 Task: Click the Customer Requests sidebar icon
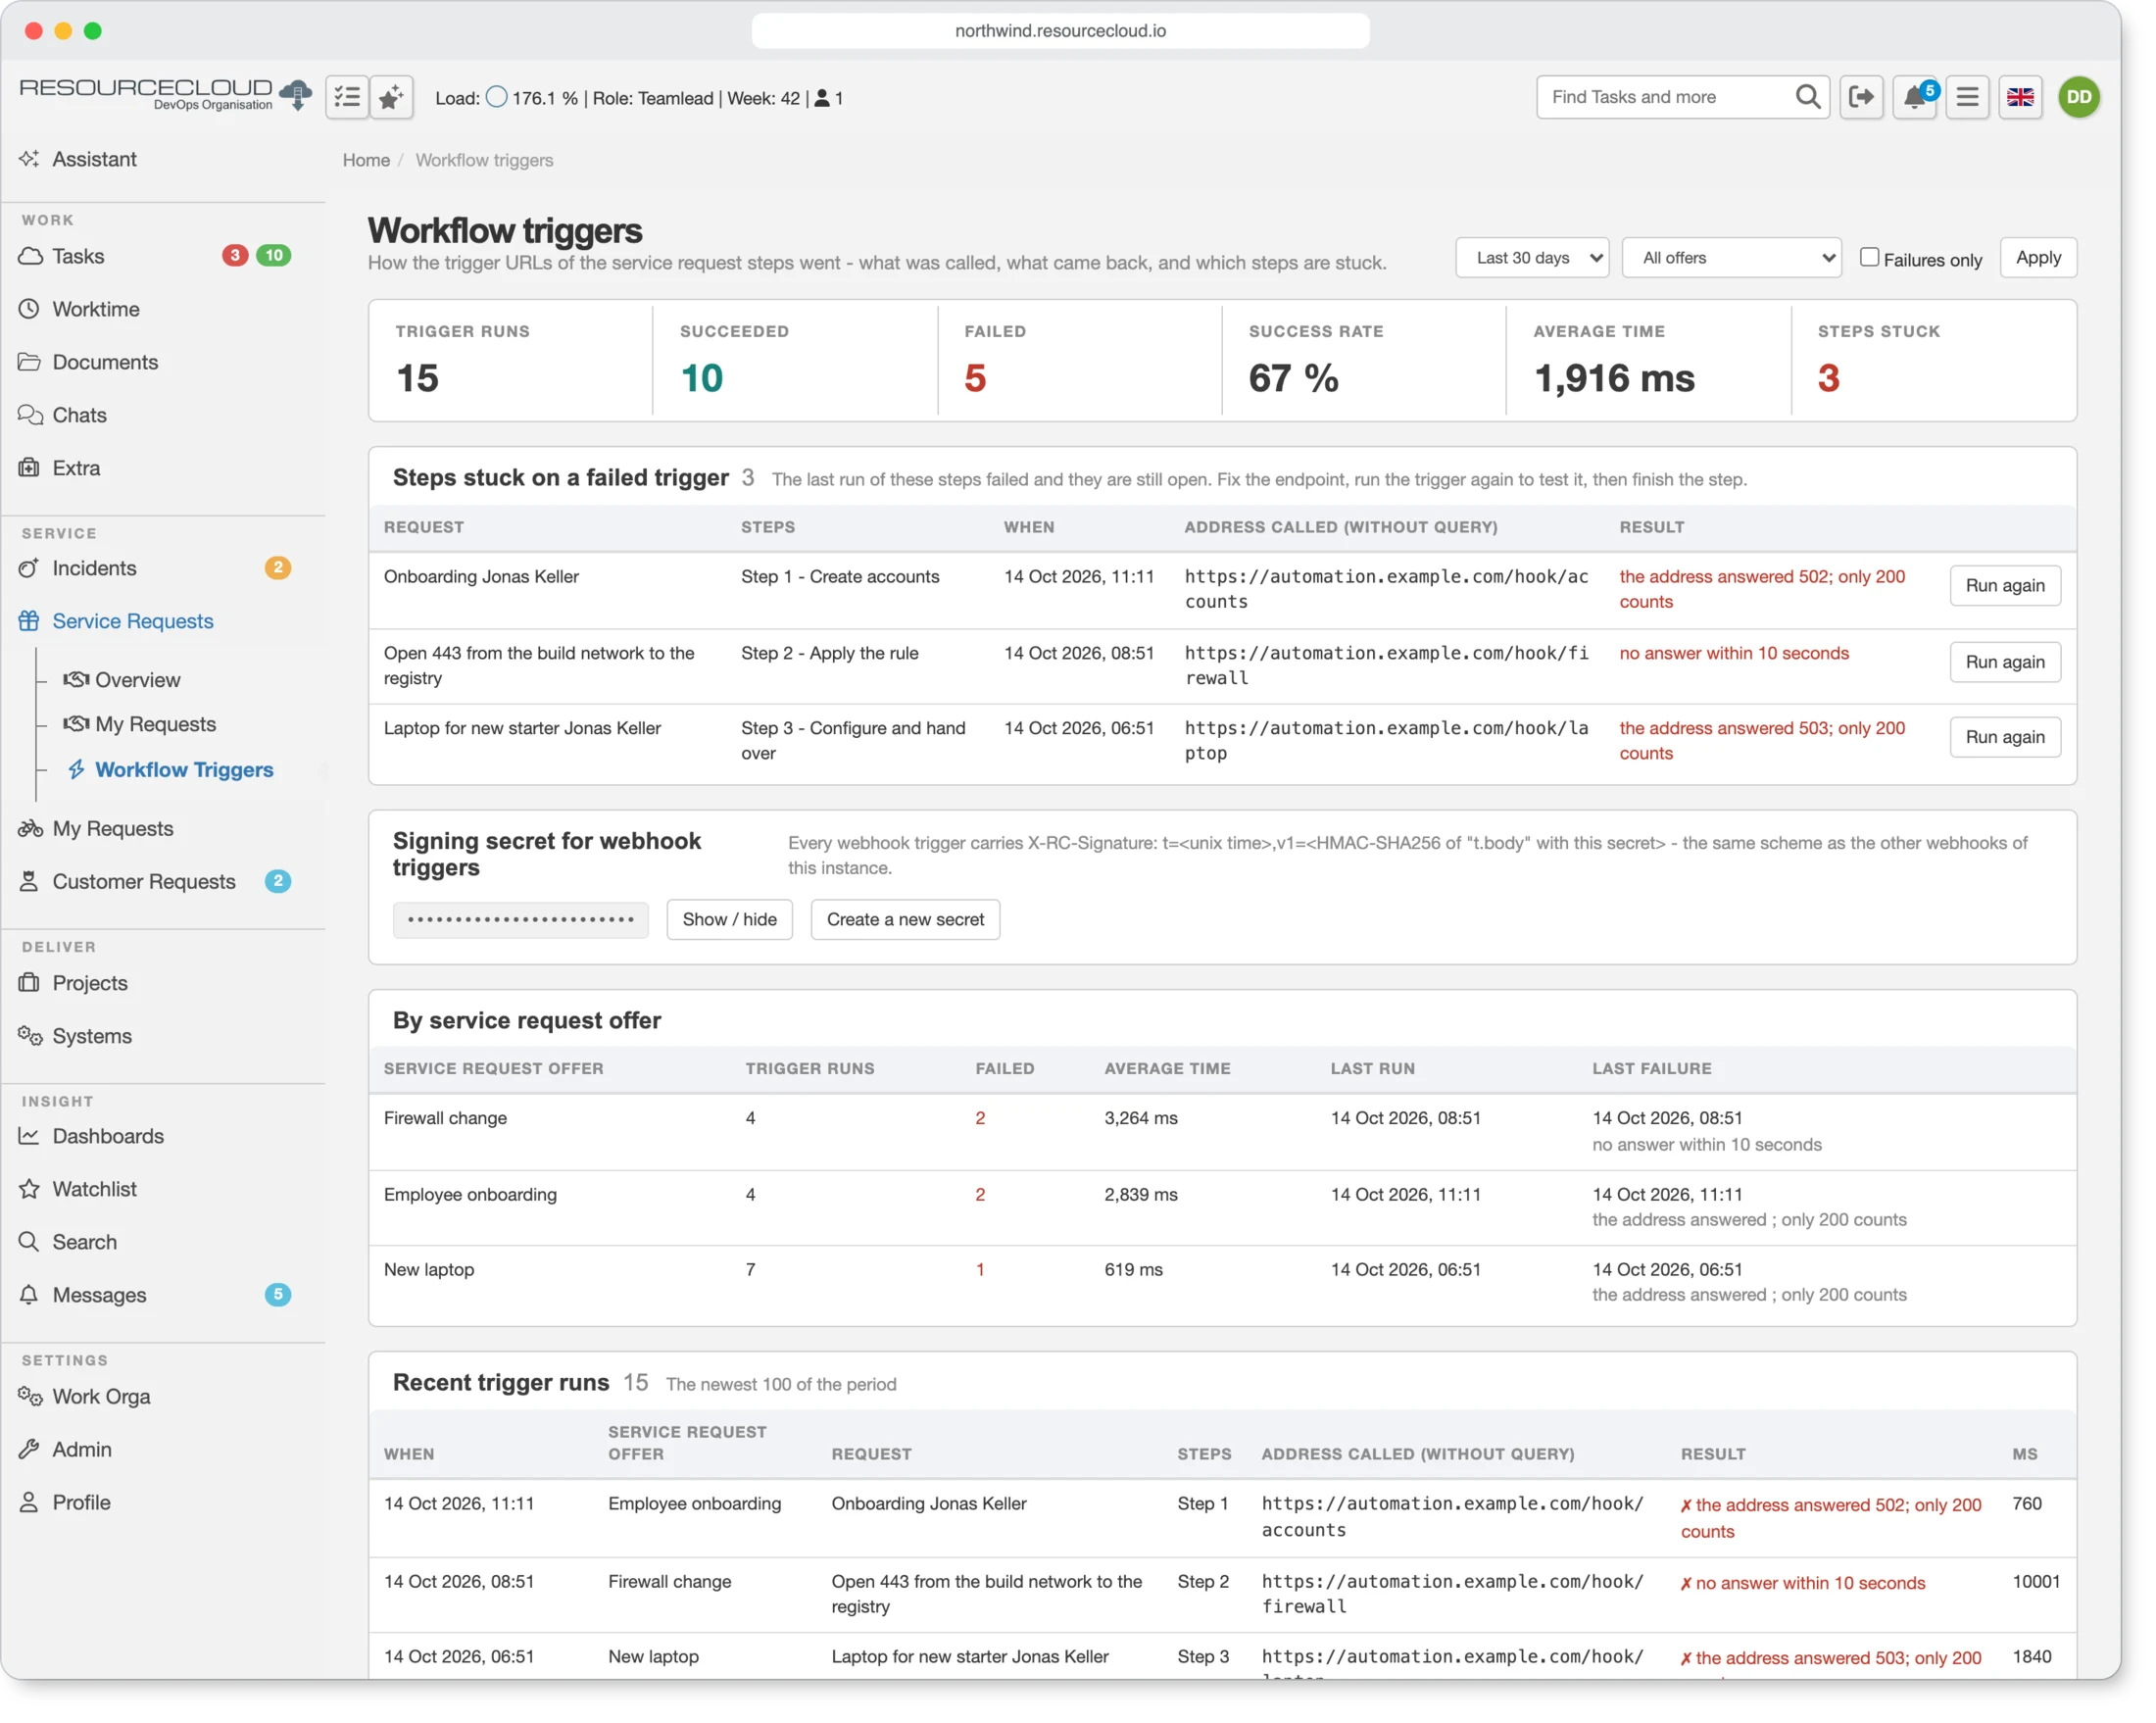click(29, 882)
